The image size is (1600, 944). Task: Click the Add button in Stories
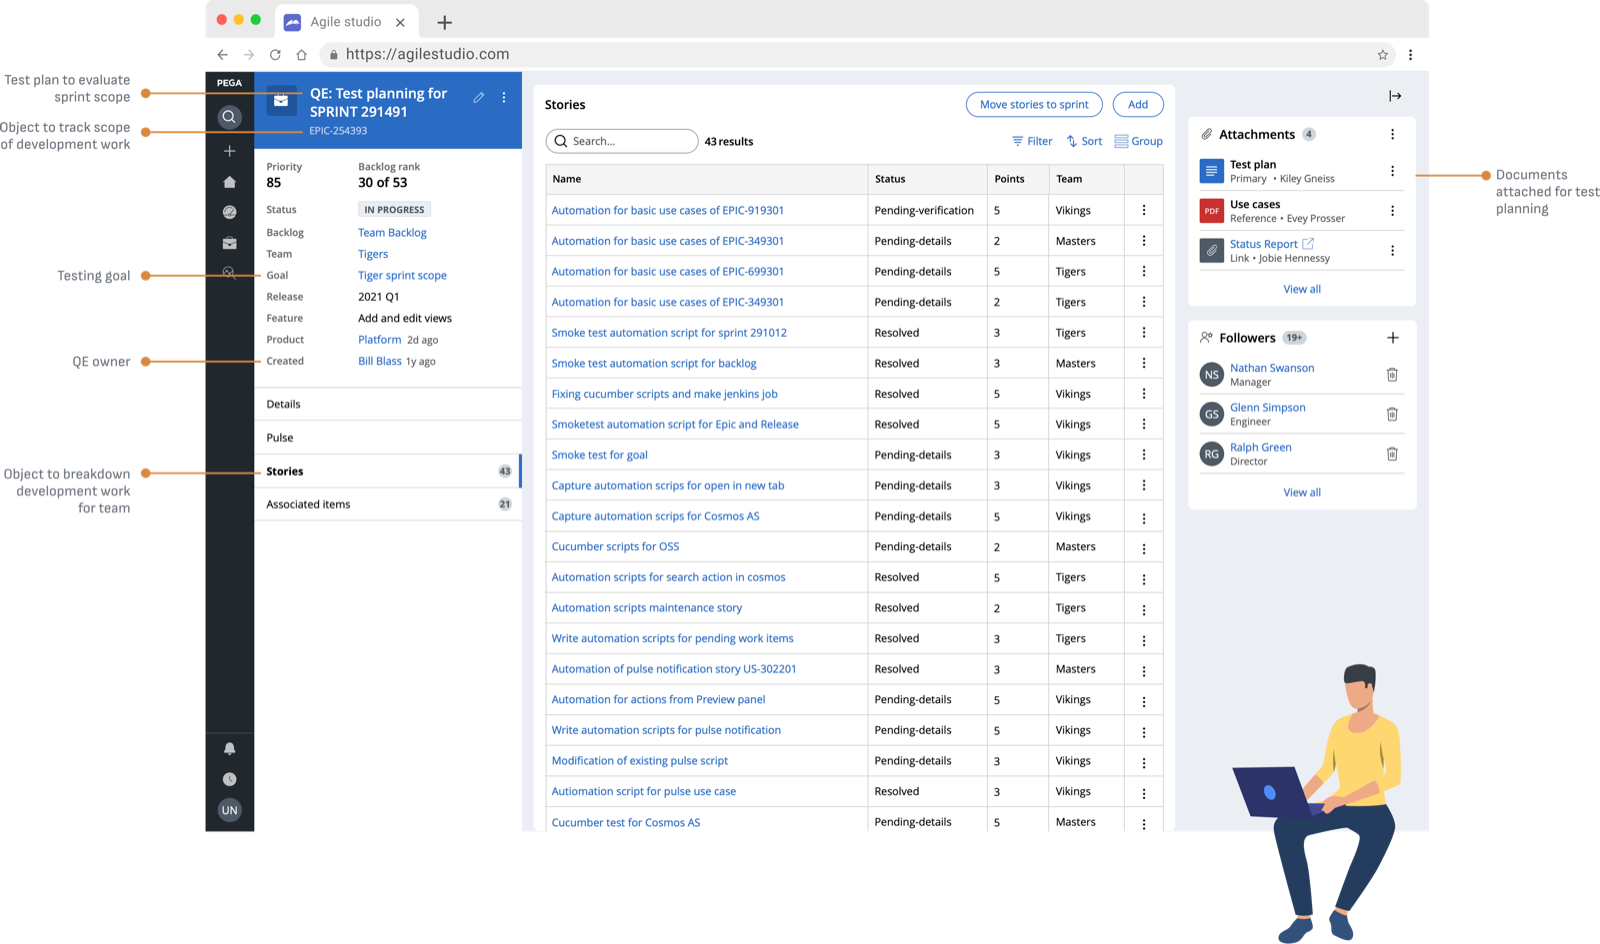click(1138, 104)
